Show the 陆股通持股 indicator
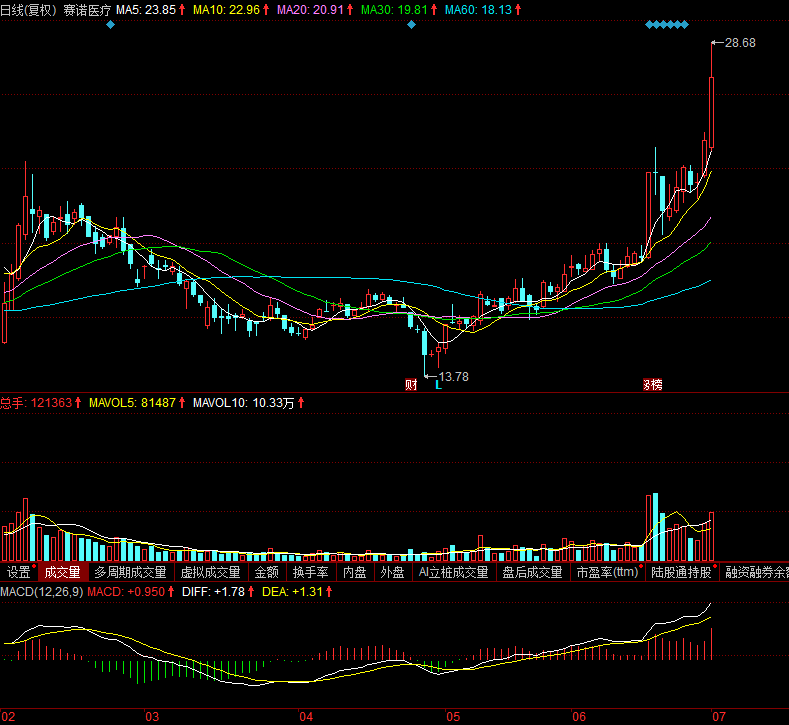Viewport: 789px width, 725px height. coord(680,573)
